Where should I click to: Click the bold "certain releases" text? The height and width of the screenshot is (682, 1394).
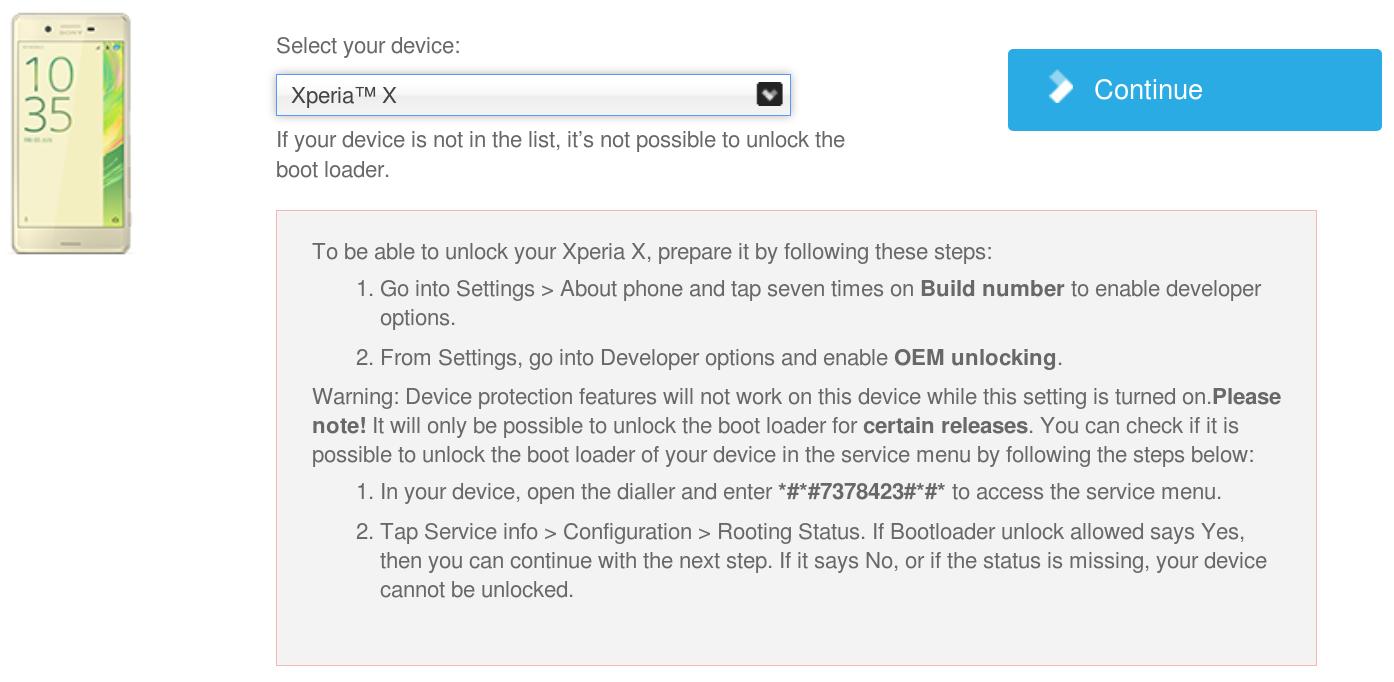(945, 426)
